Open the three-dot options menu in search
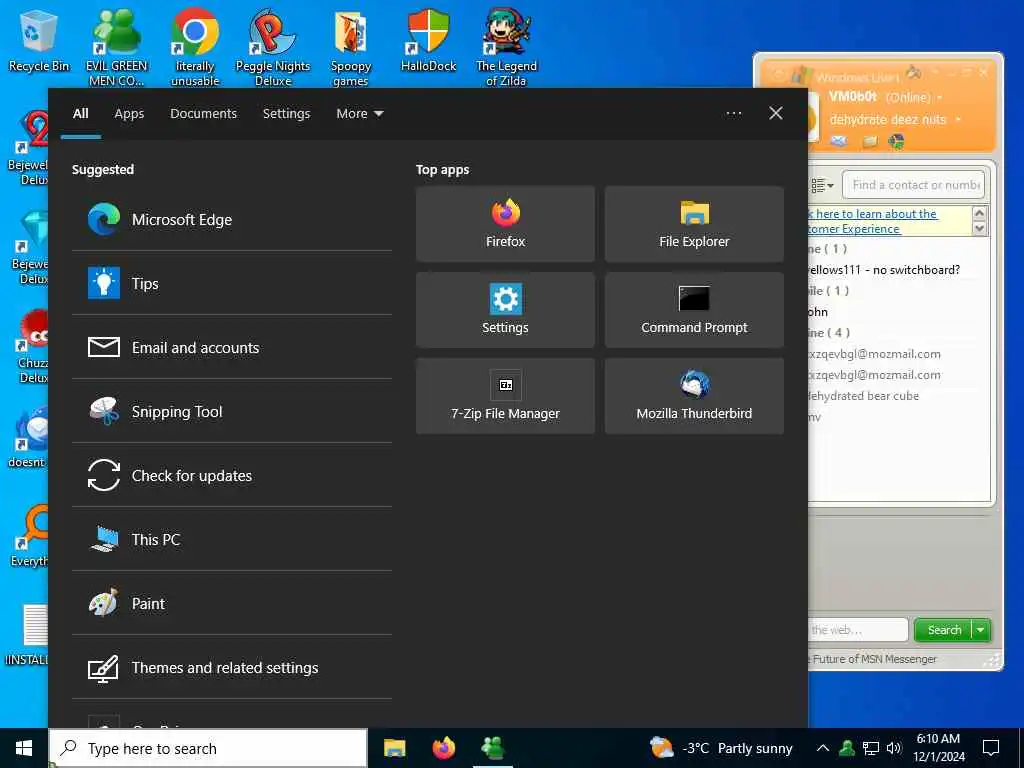1024x768 pixels. click(x=734, y=114)
